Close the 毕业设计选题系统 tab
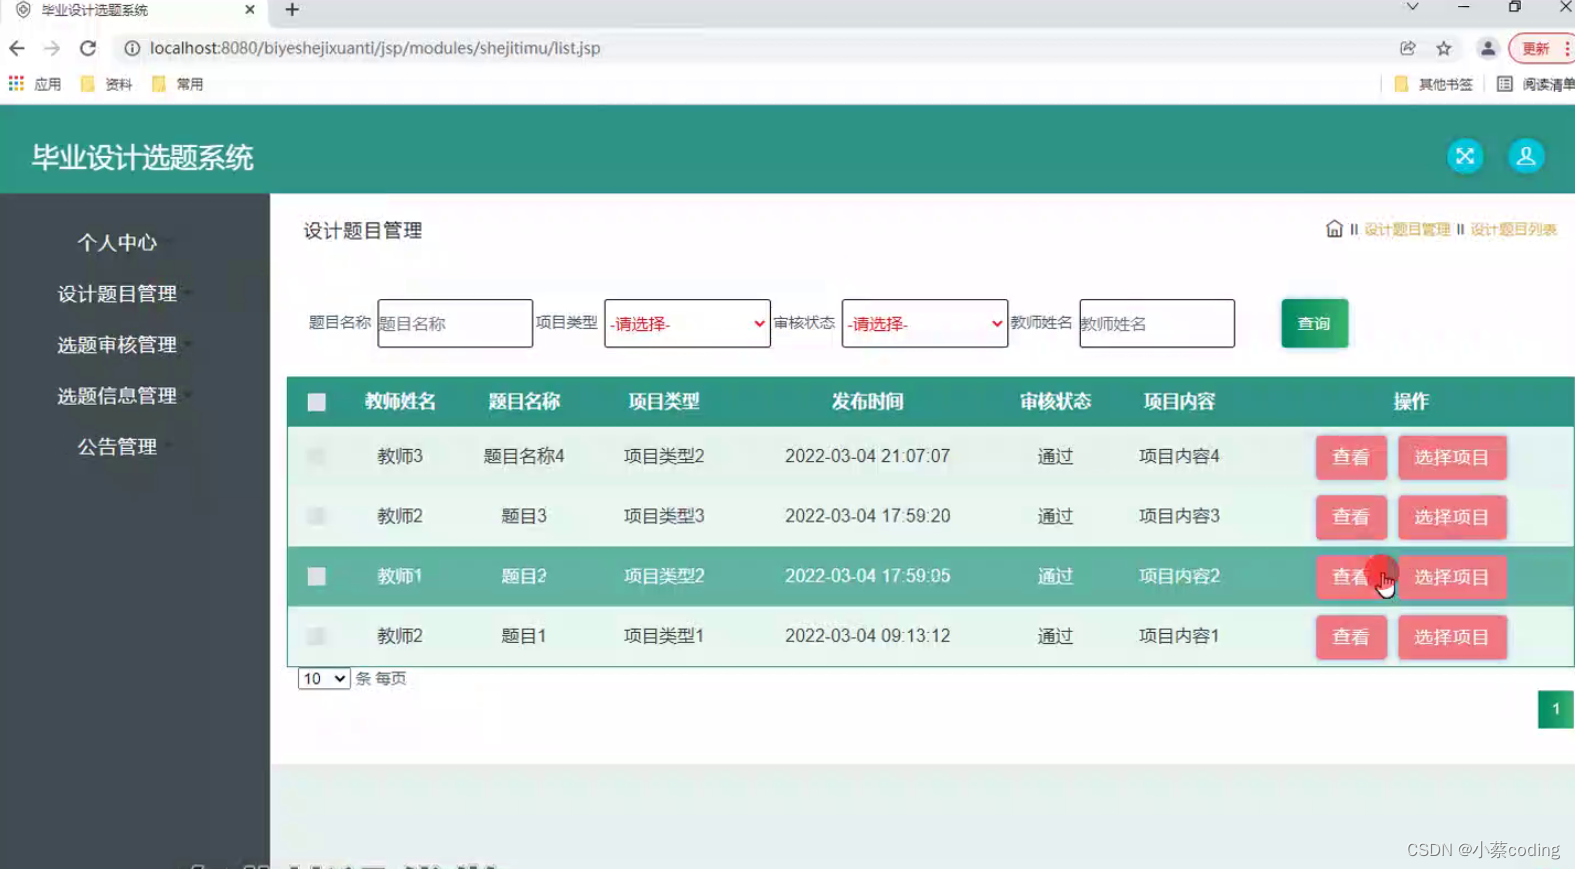1575x869 pixels. click(250, 10)
